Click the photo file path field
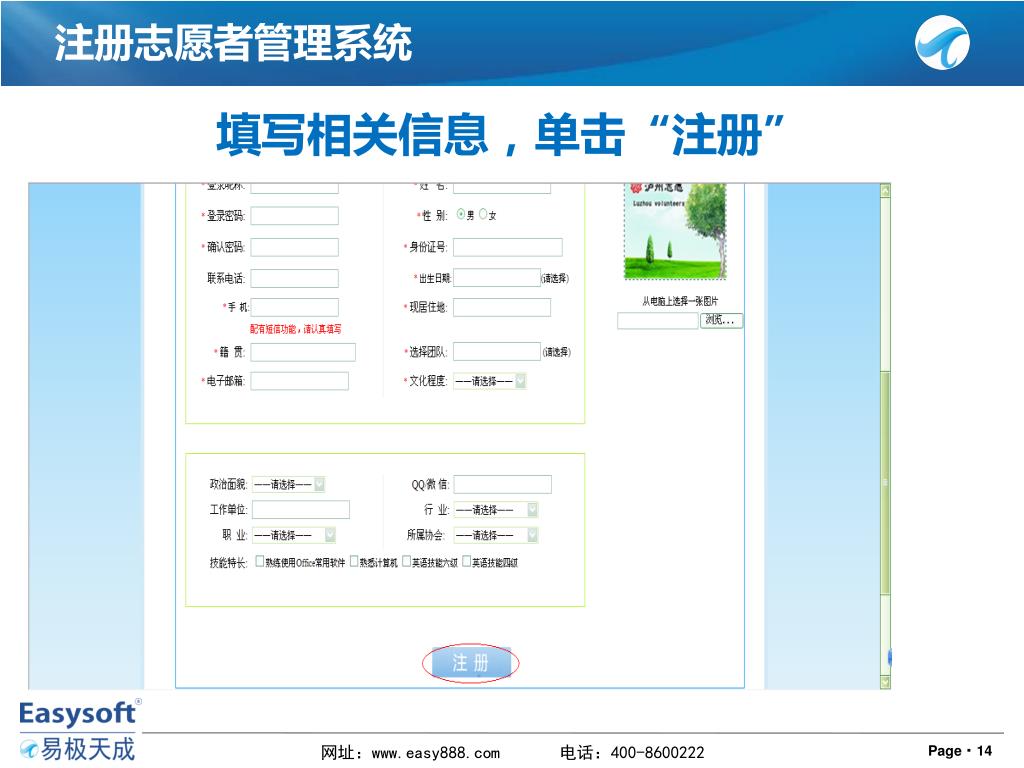This screenshot has height=768, width=1024. [x=658, y=321]
